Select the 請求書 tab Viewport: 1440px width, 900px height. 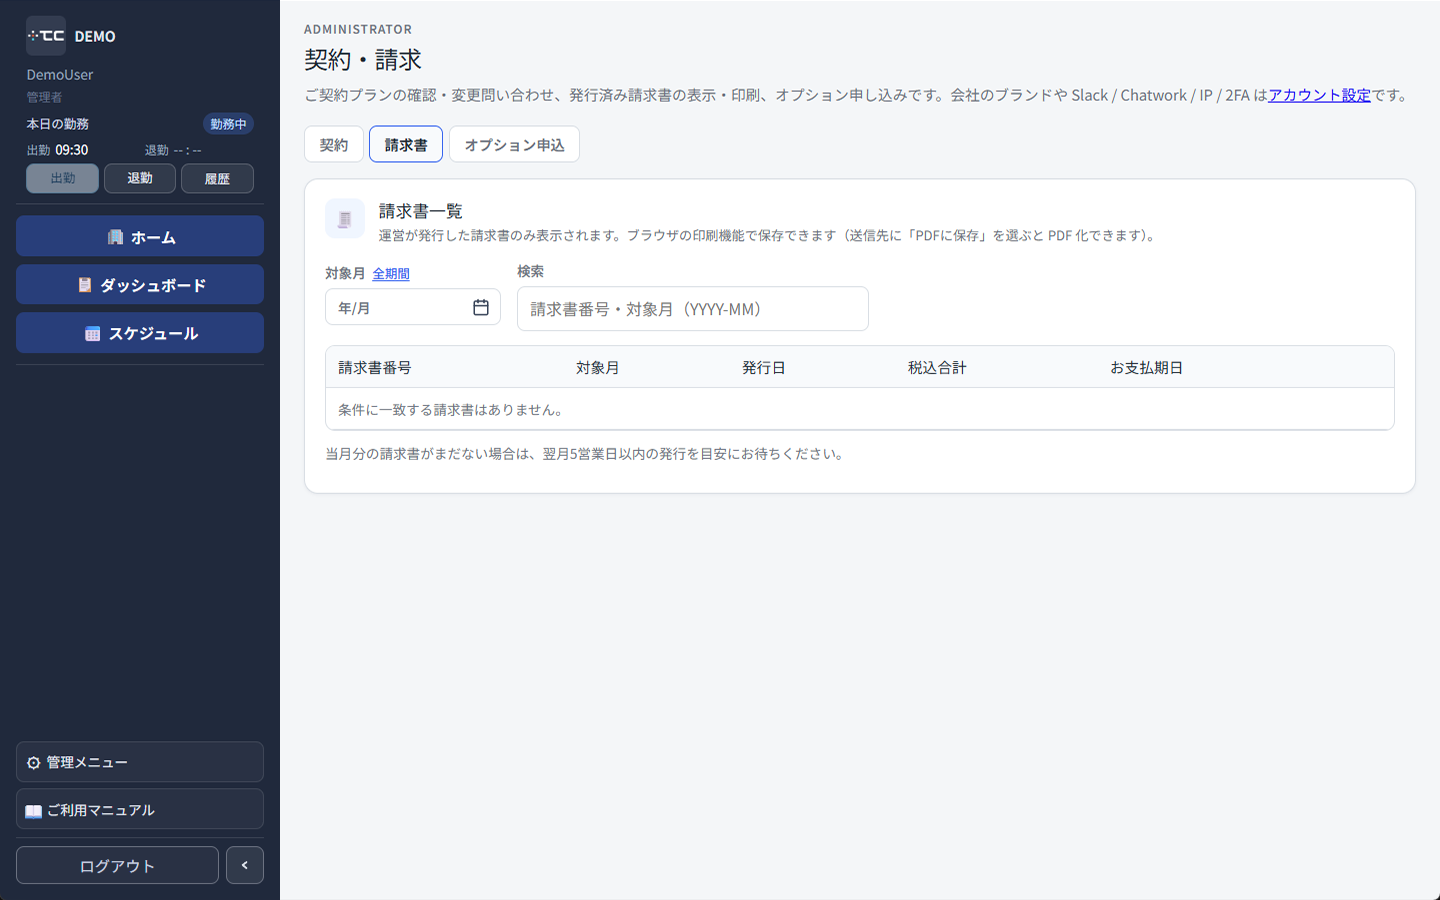pyautogui.click(x=406, y=145)
